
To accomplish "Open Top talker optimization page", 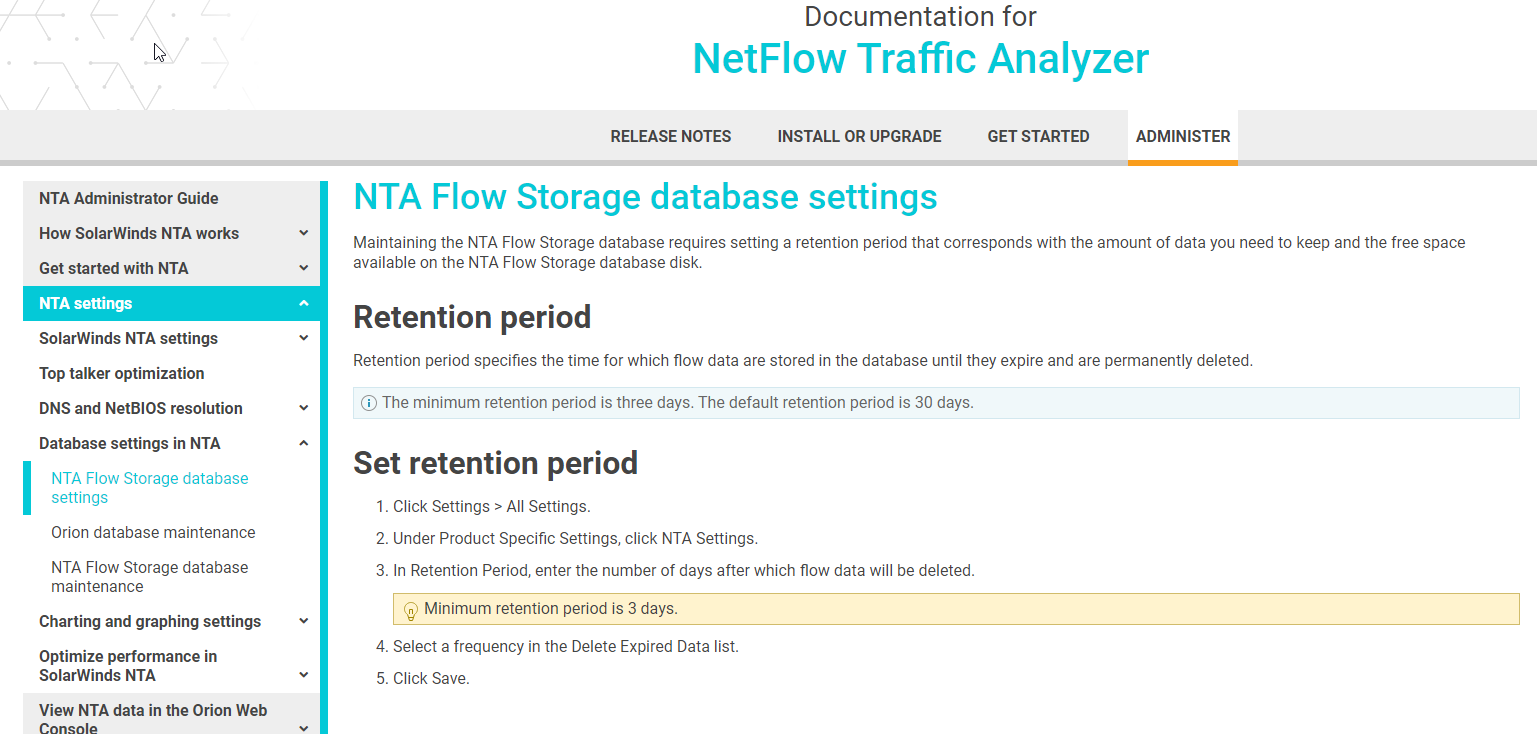I will (x=122, y=373).
